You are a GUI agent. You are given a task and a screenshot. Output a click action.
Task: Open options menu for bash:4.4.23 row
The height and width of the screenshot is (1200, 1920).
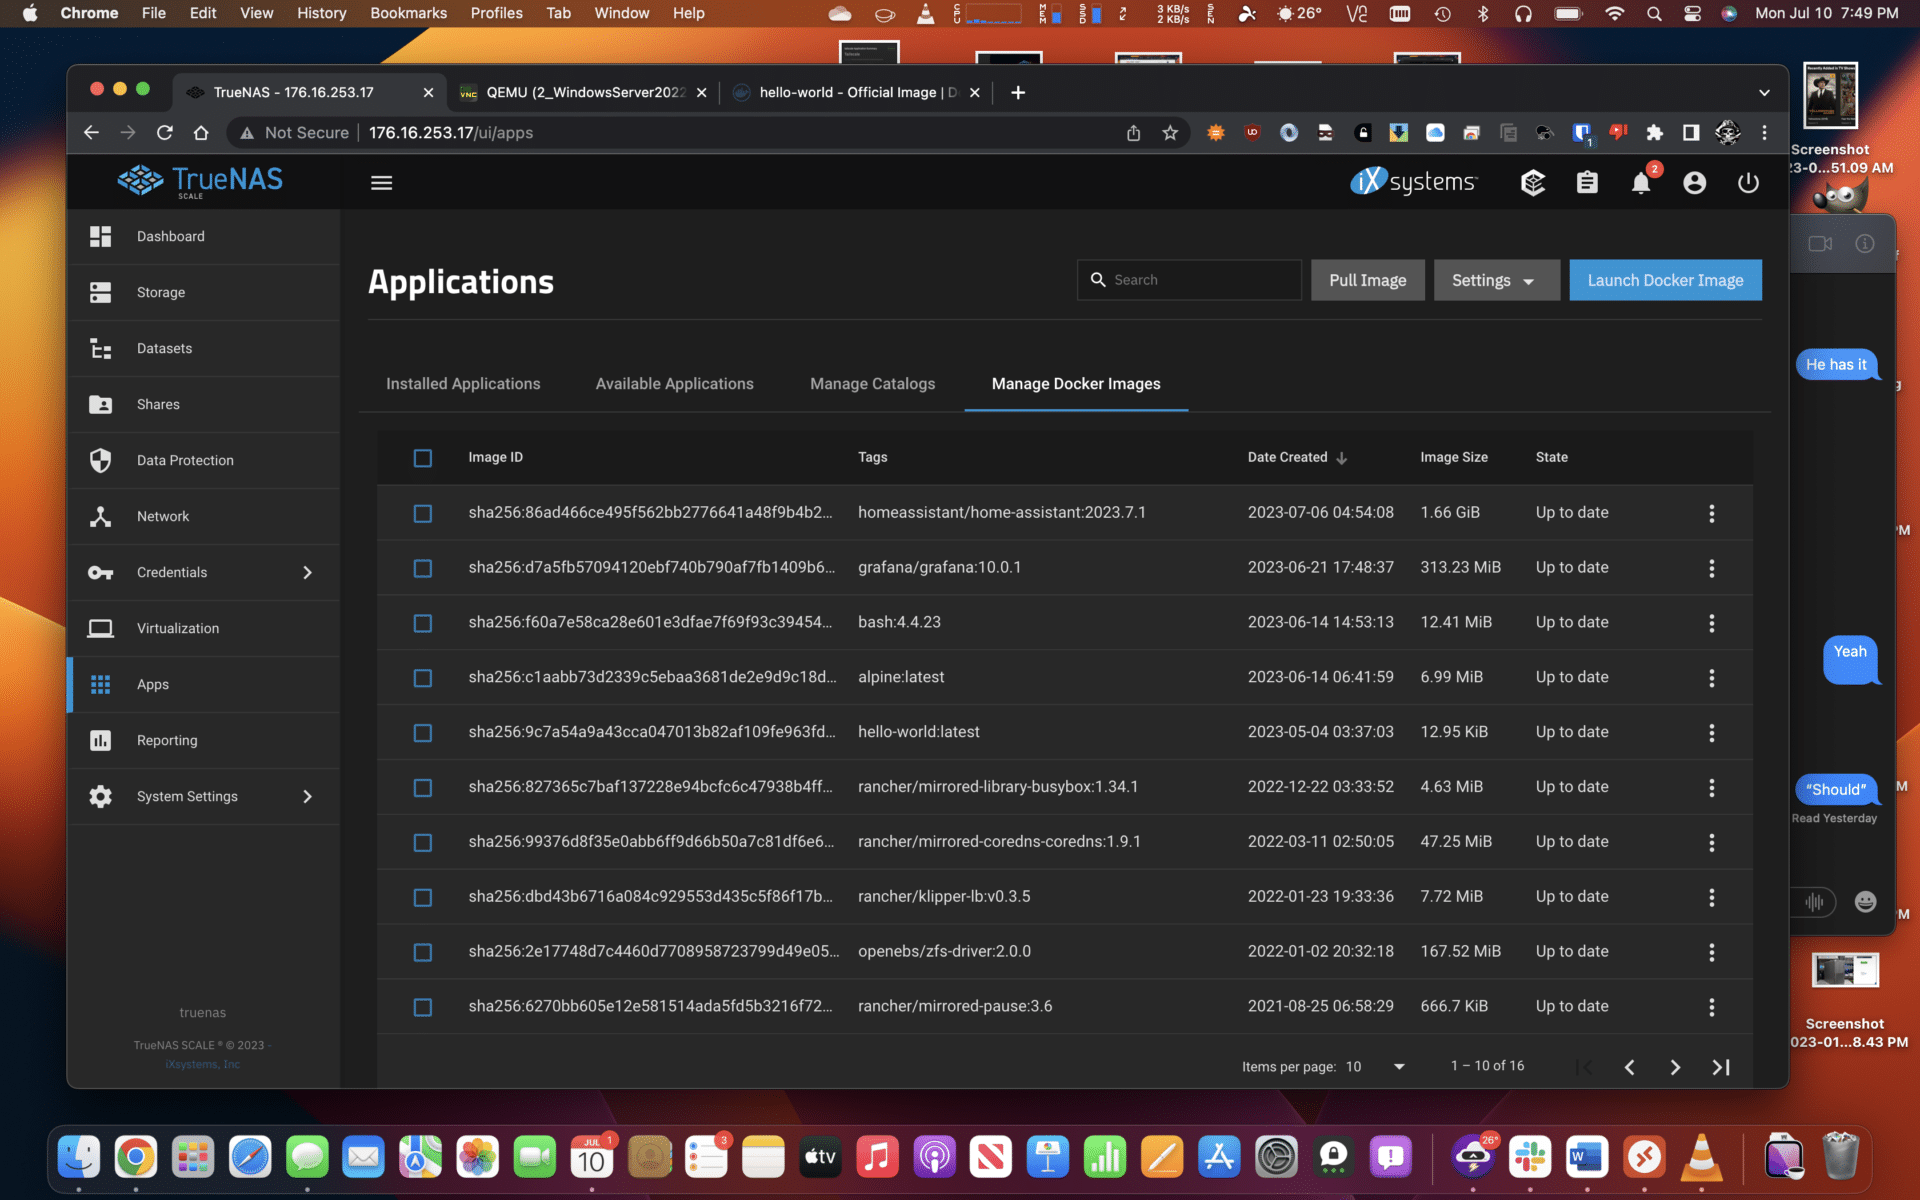(1711, 623)
